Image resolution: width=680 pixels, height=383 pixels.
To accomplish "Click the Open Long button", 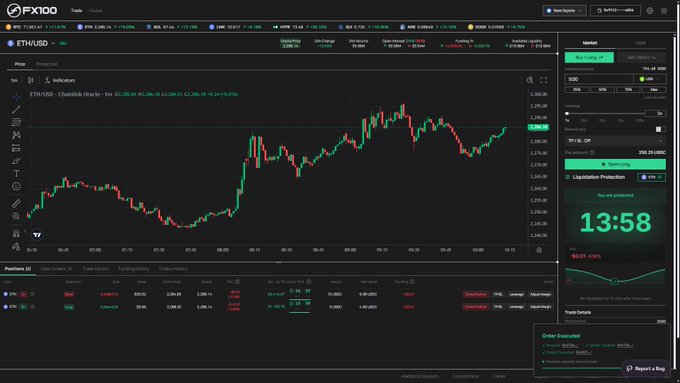I will (x=615, y=164).
